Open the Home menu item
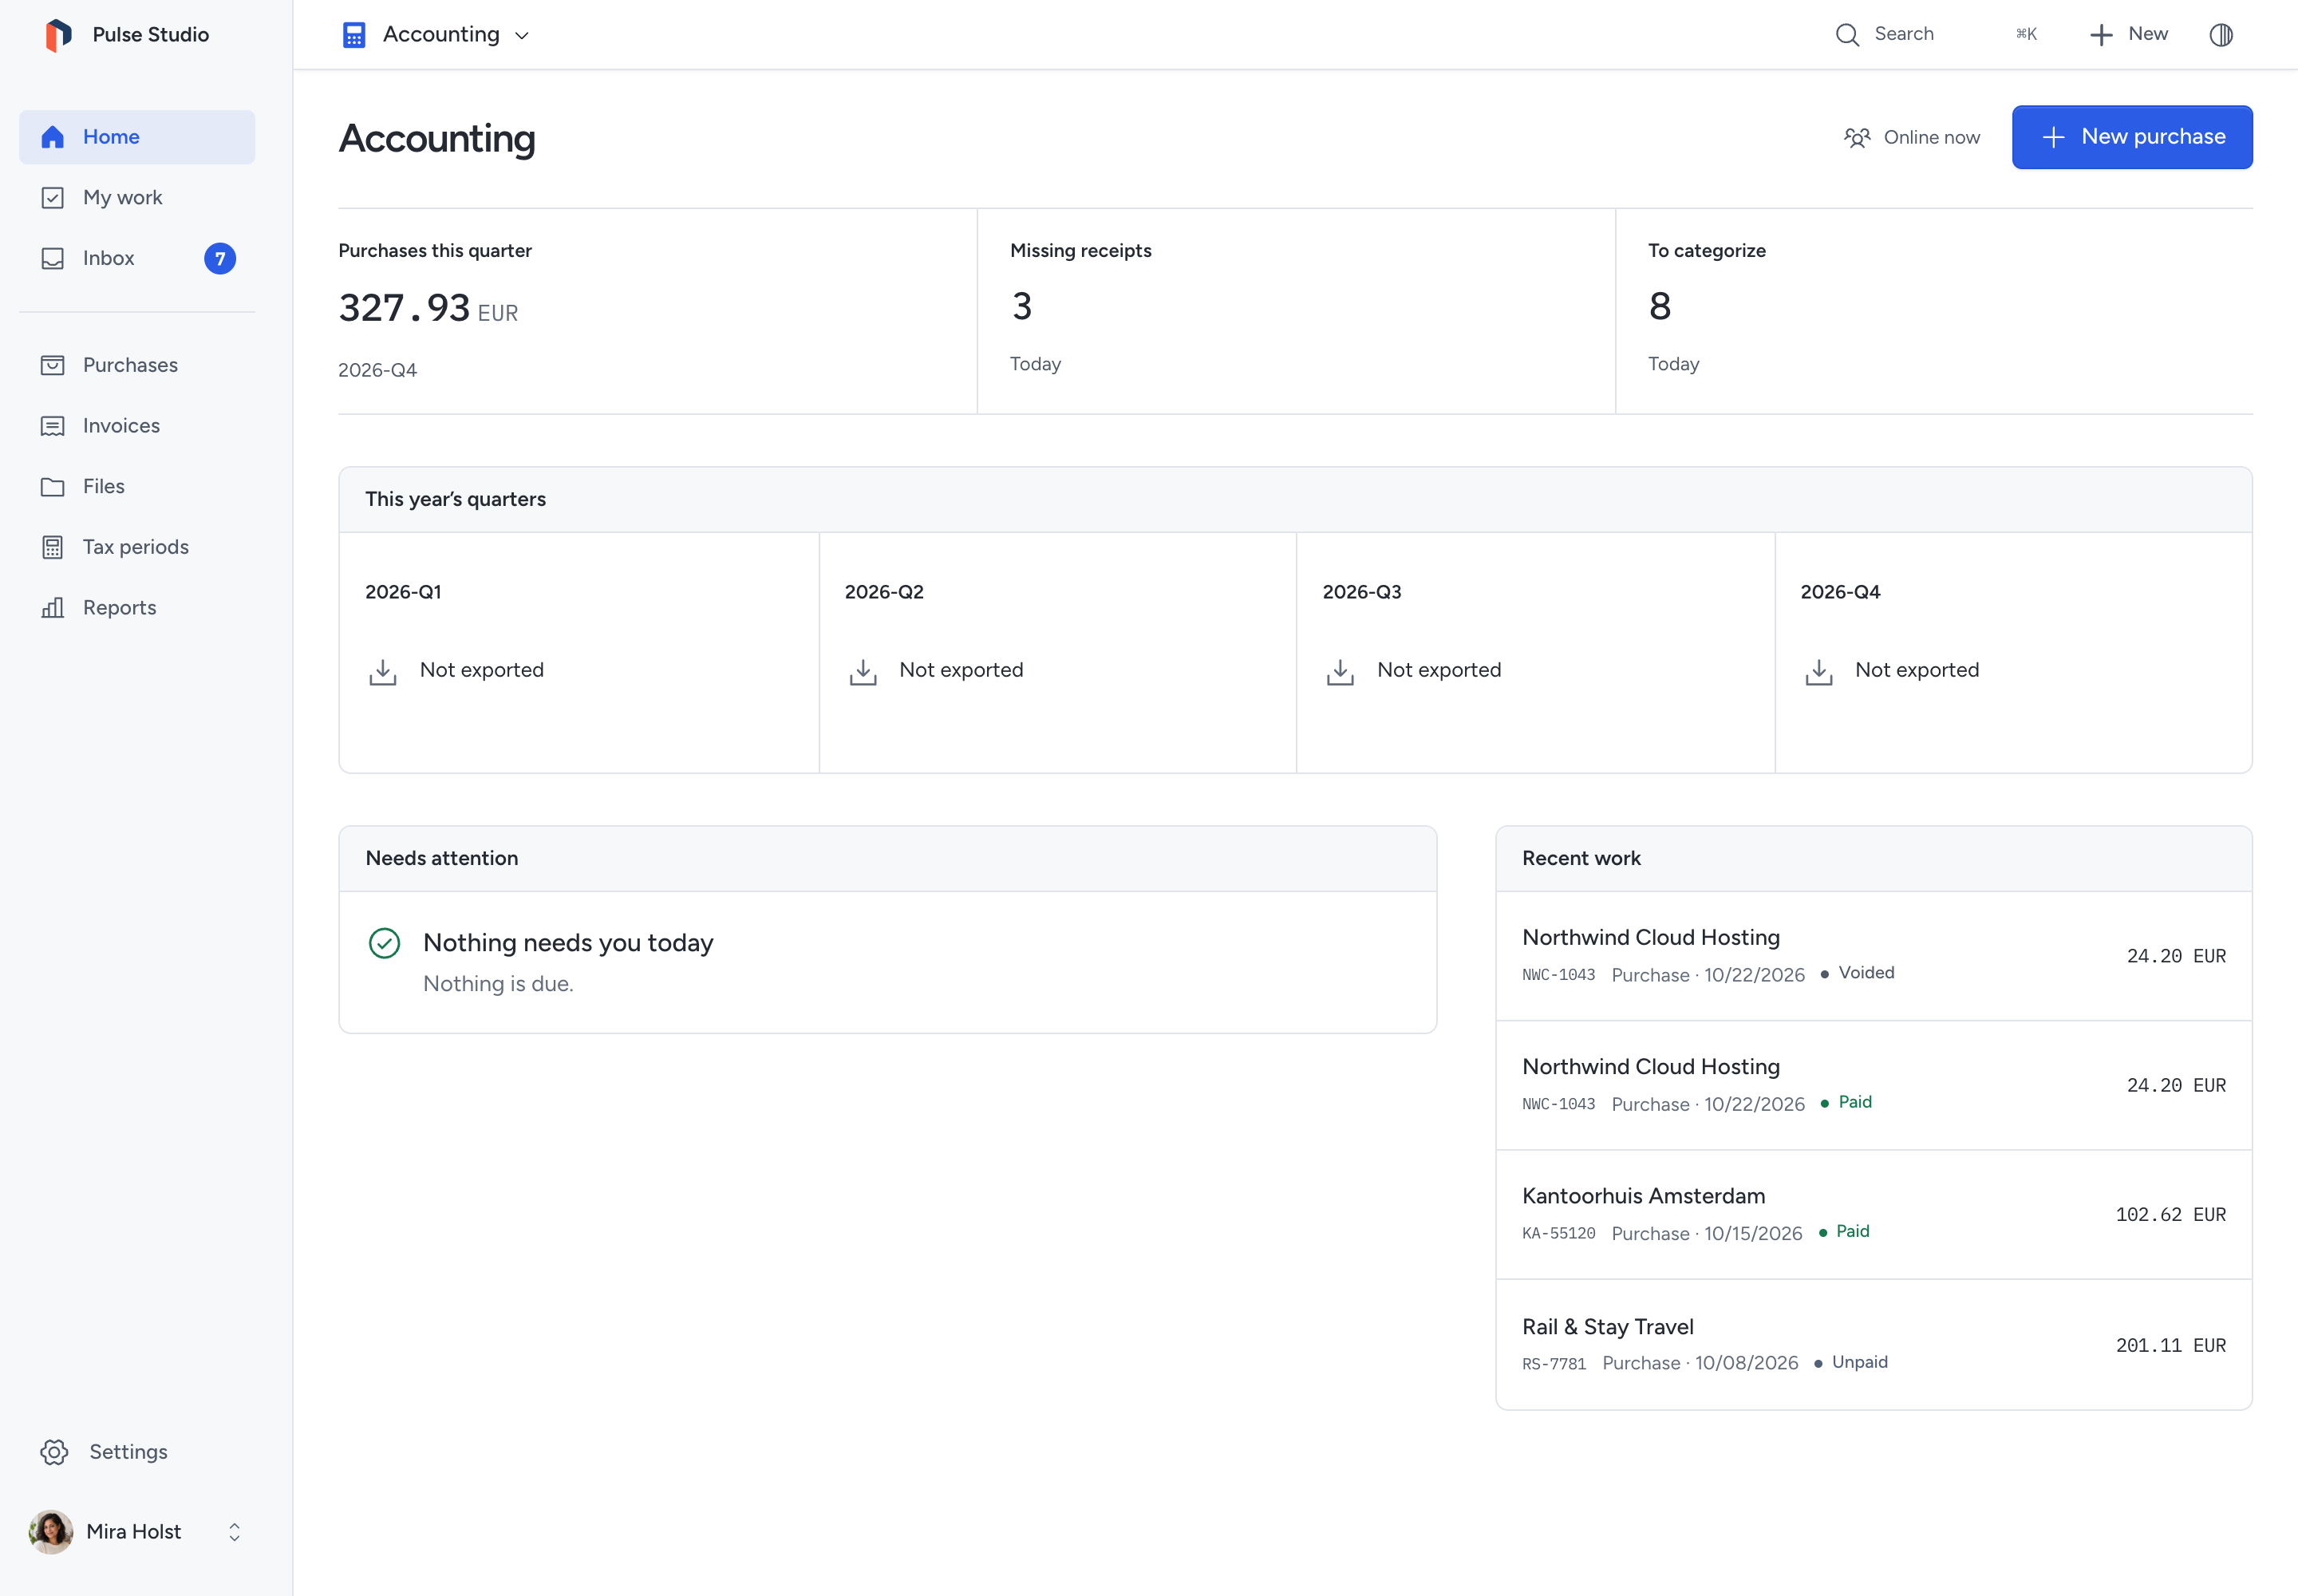The image size is (2298, 1596). tap(137, 137)
